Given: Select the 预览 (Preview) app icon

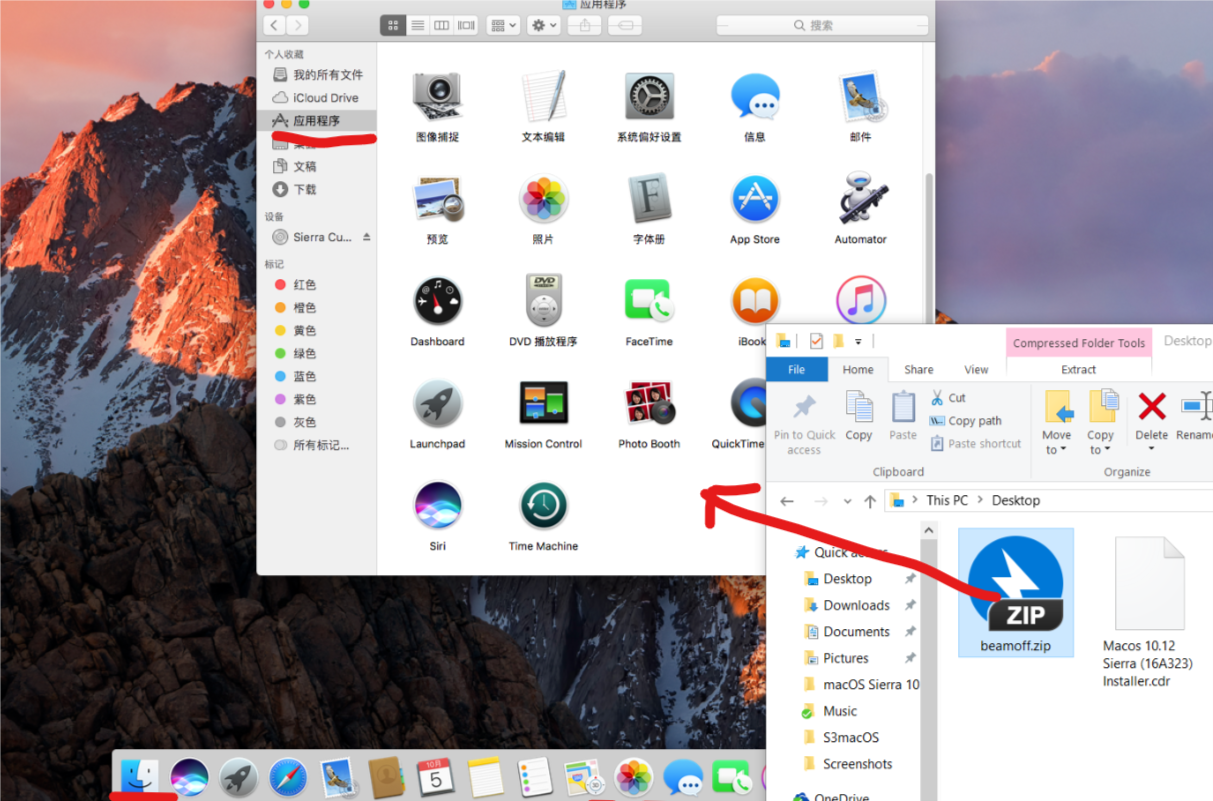Looking at the screenshot, I should [x=437, y=199].
